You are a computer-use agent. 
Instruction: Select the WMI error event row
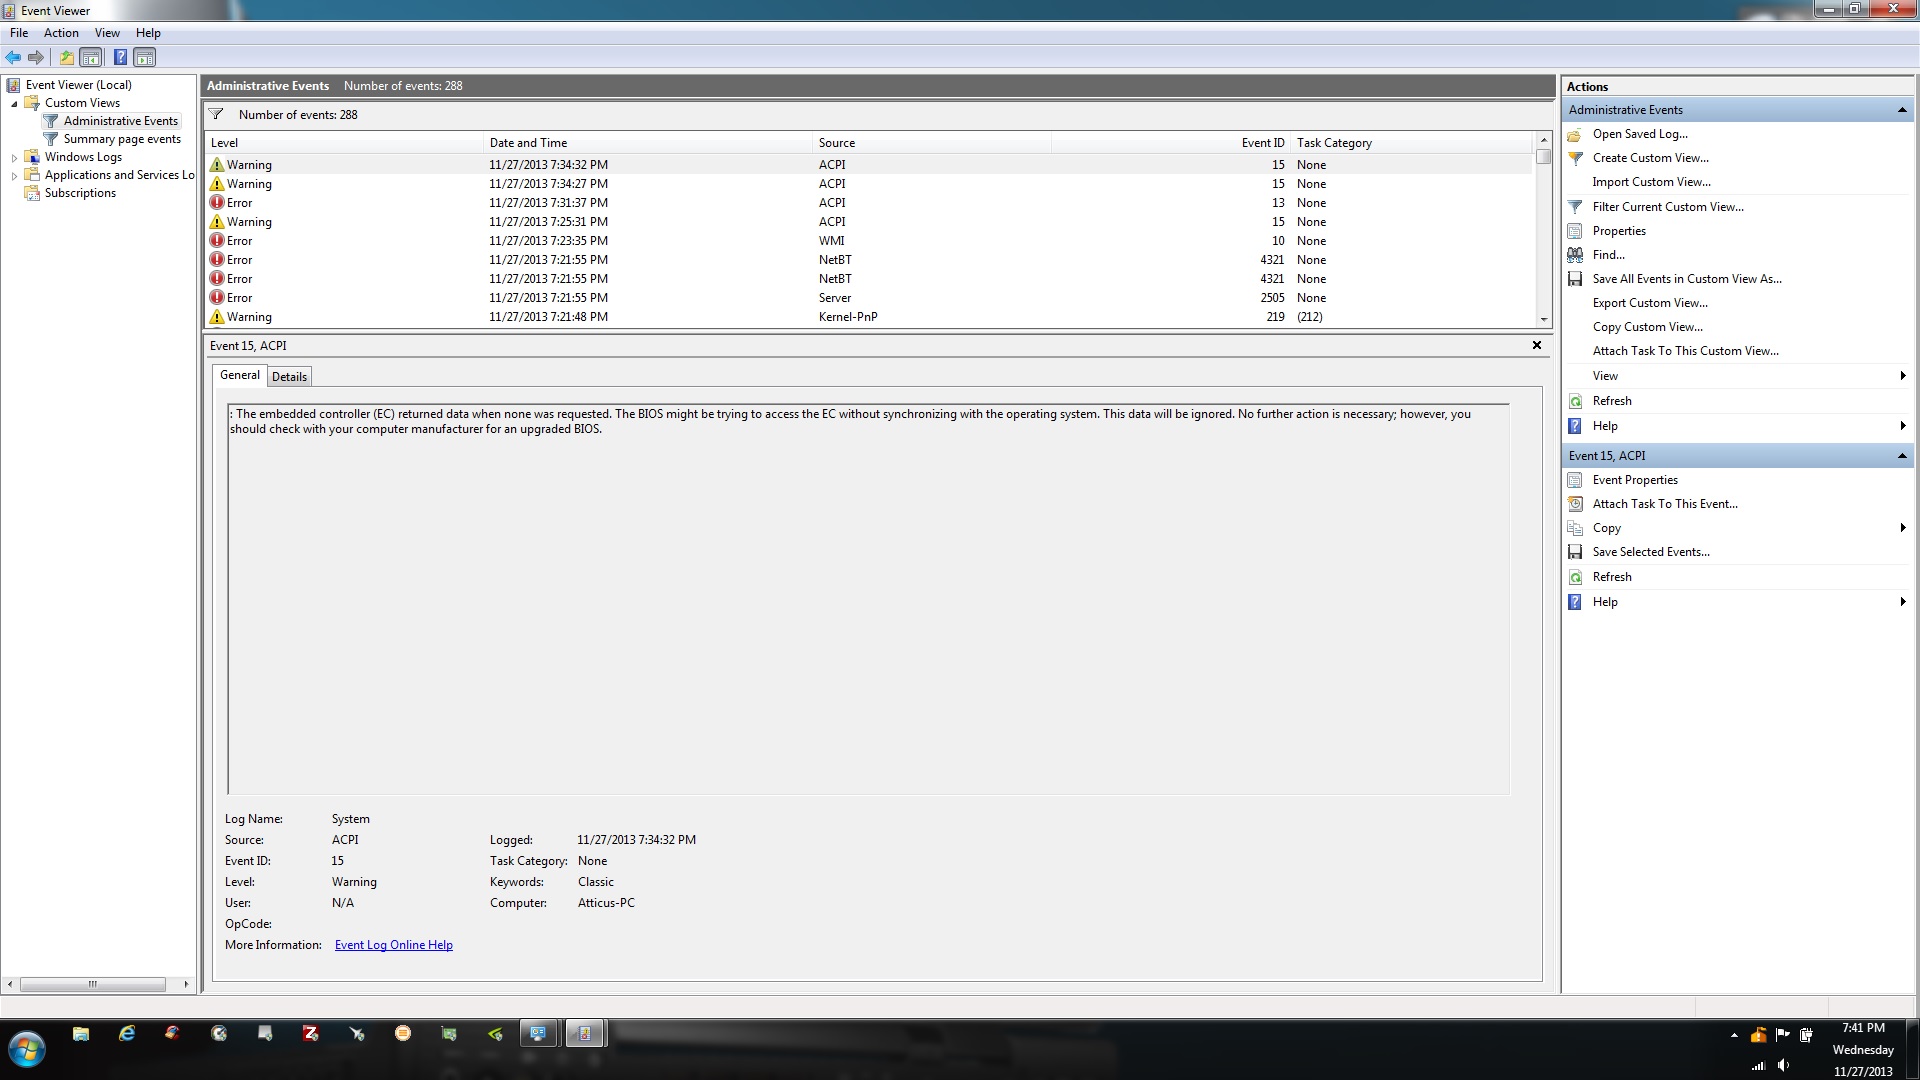[868, 241]
